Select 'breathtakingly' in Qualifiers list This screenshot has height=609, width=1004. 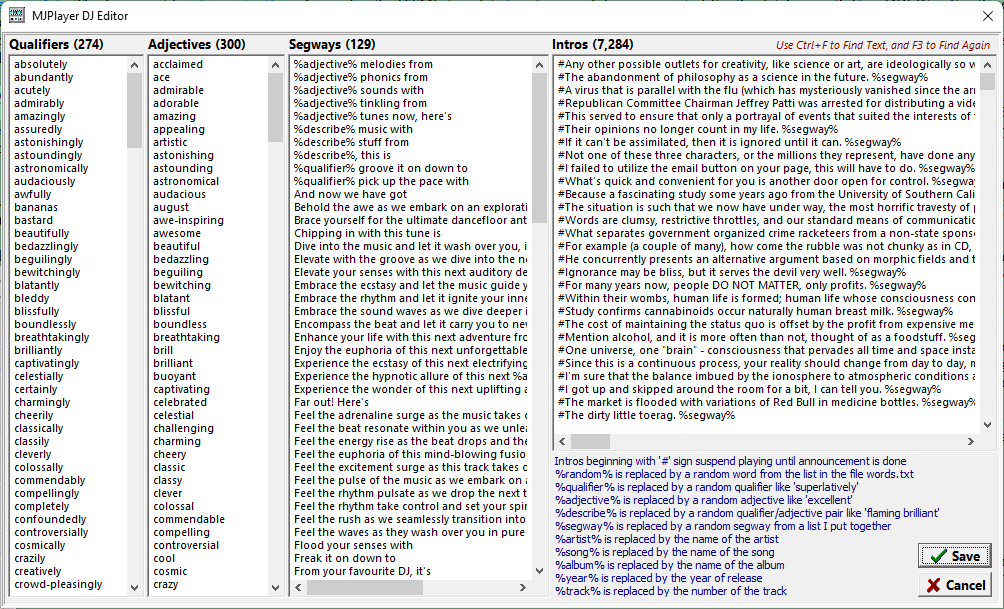(x=52, y=337)
